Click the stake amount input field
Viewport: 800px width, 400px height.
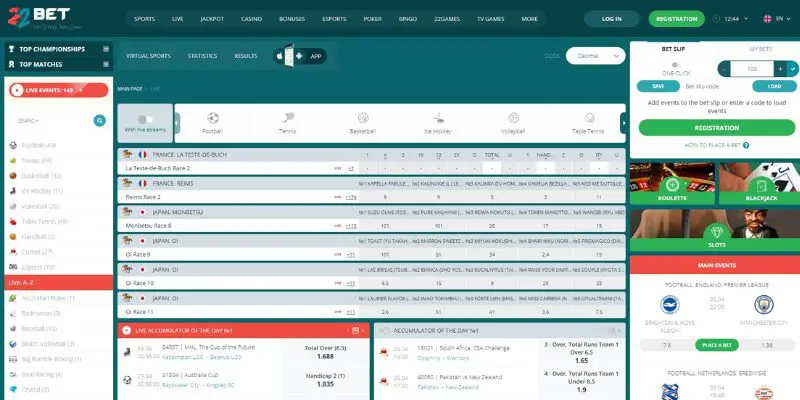[753, 68]
